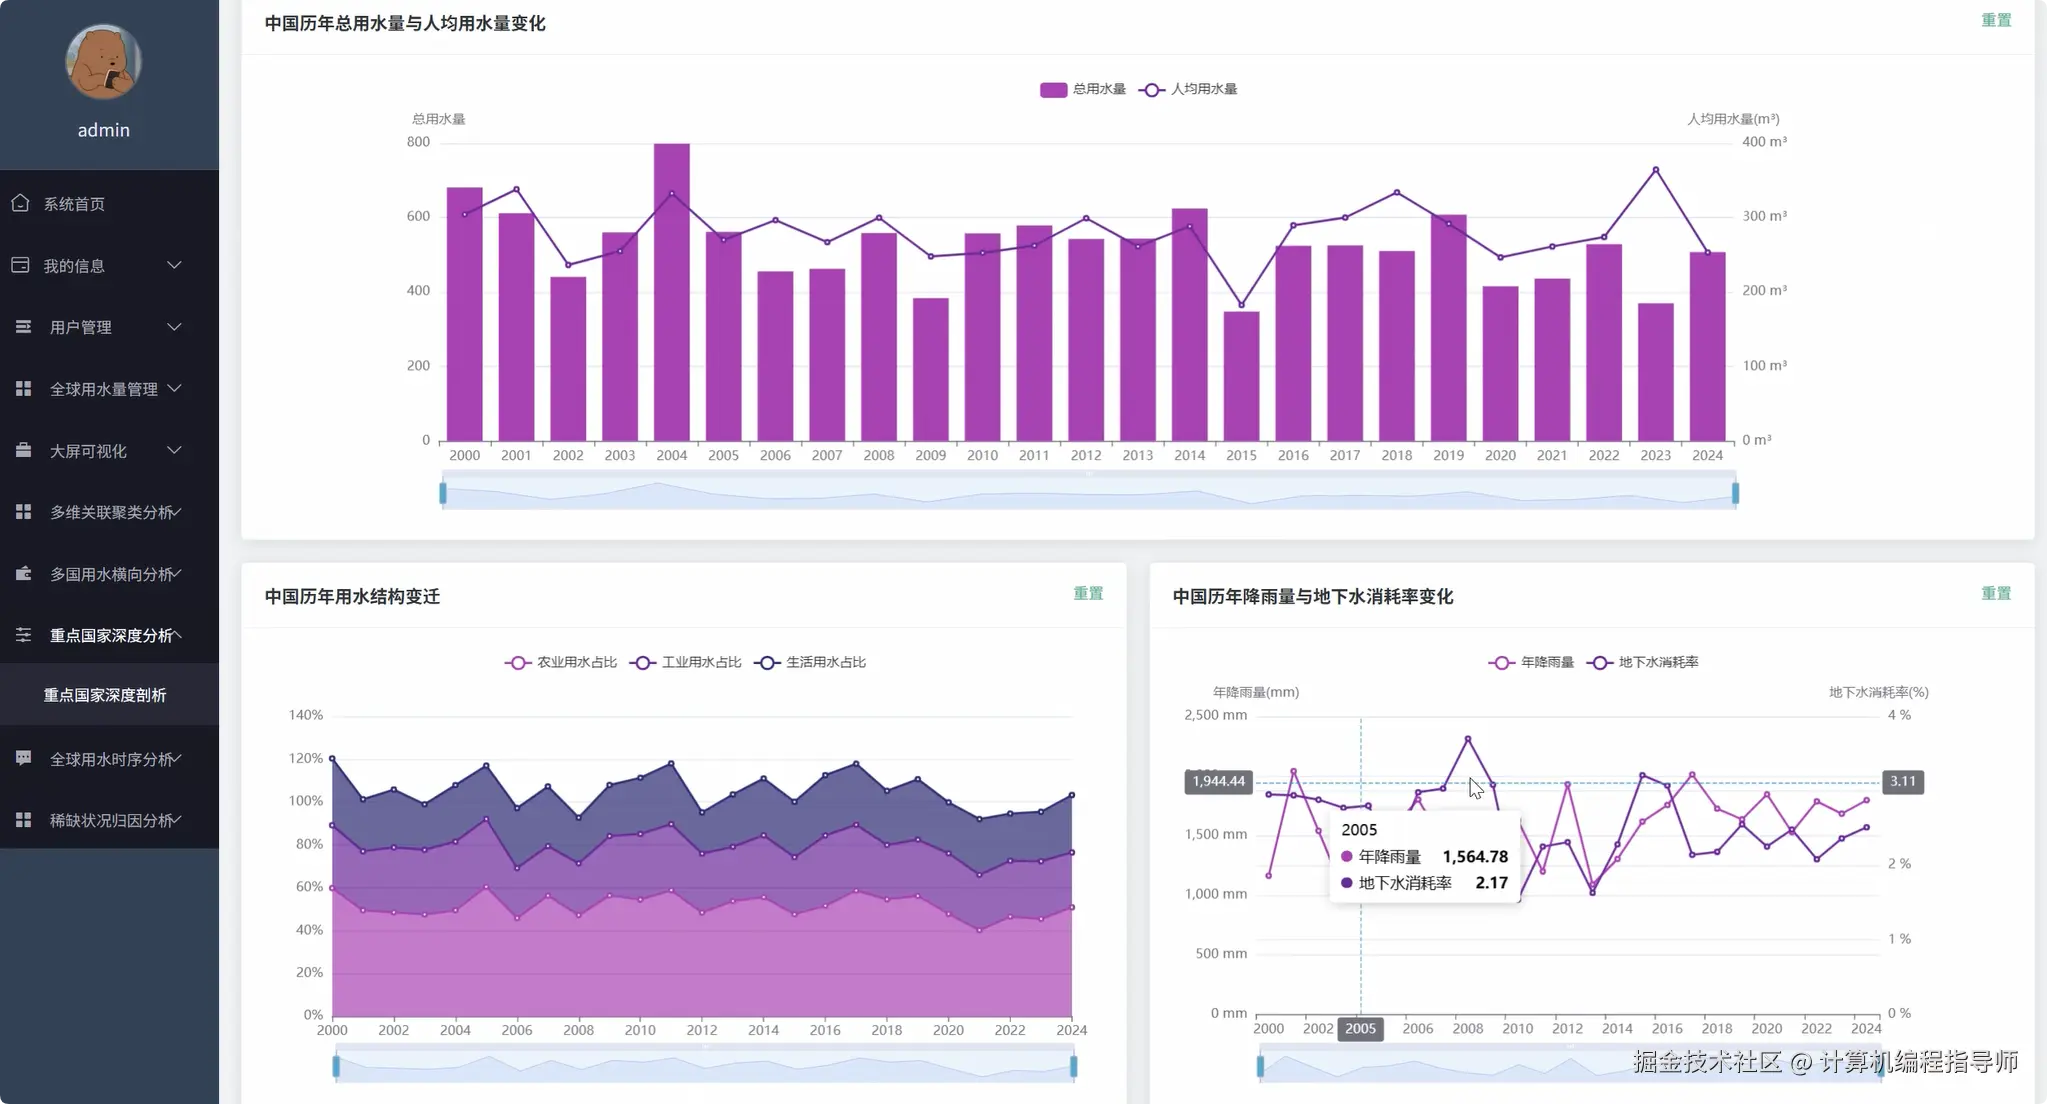Click 重置 on the 总用水量 chart

click(x=1996, y=20)
